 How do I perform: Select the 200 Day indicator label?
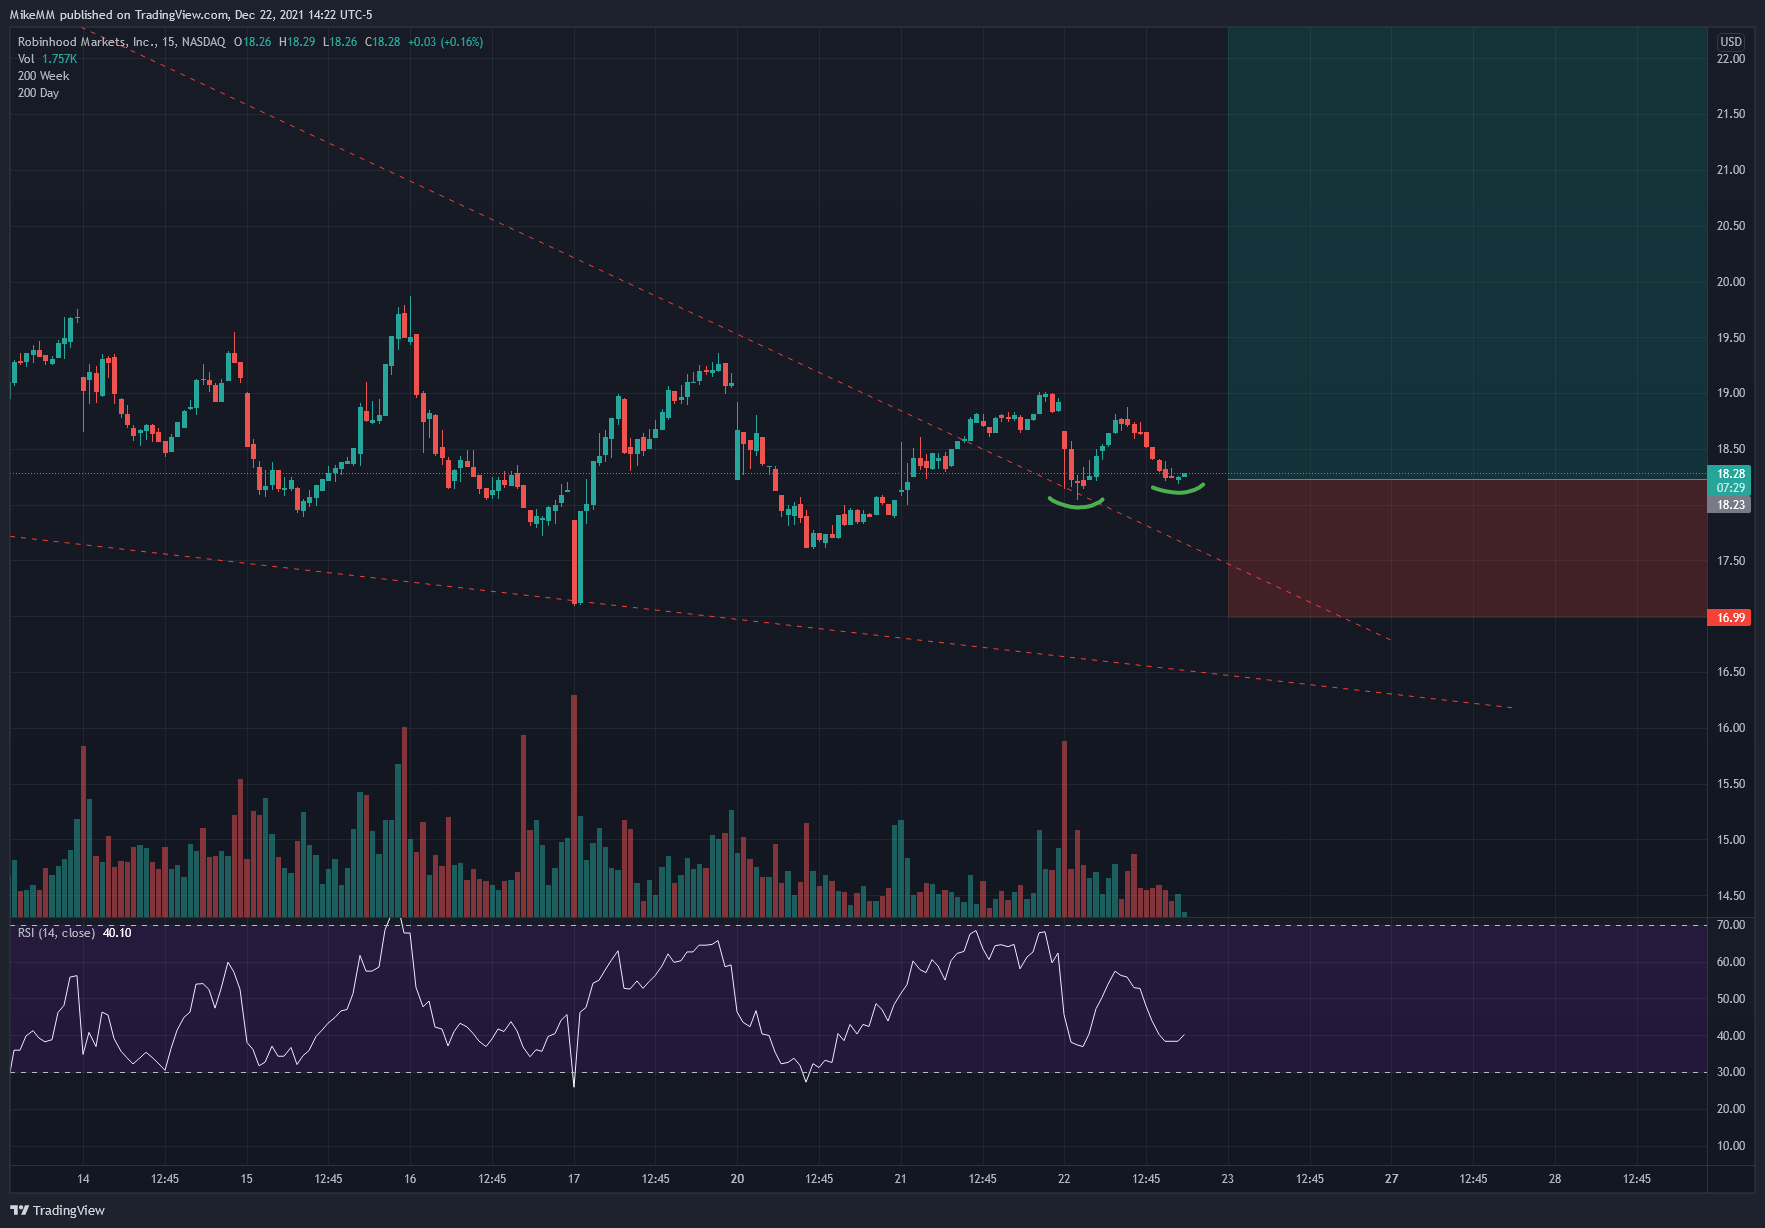point(38,93)
